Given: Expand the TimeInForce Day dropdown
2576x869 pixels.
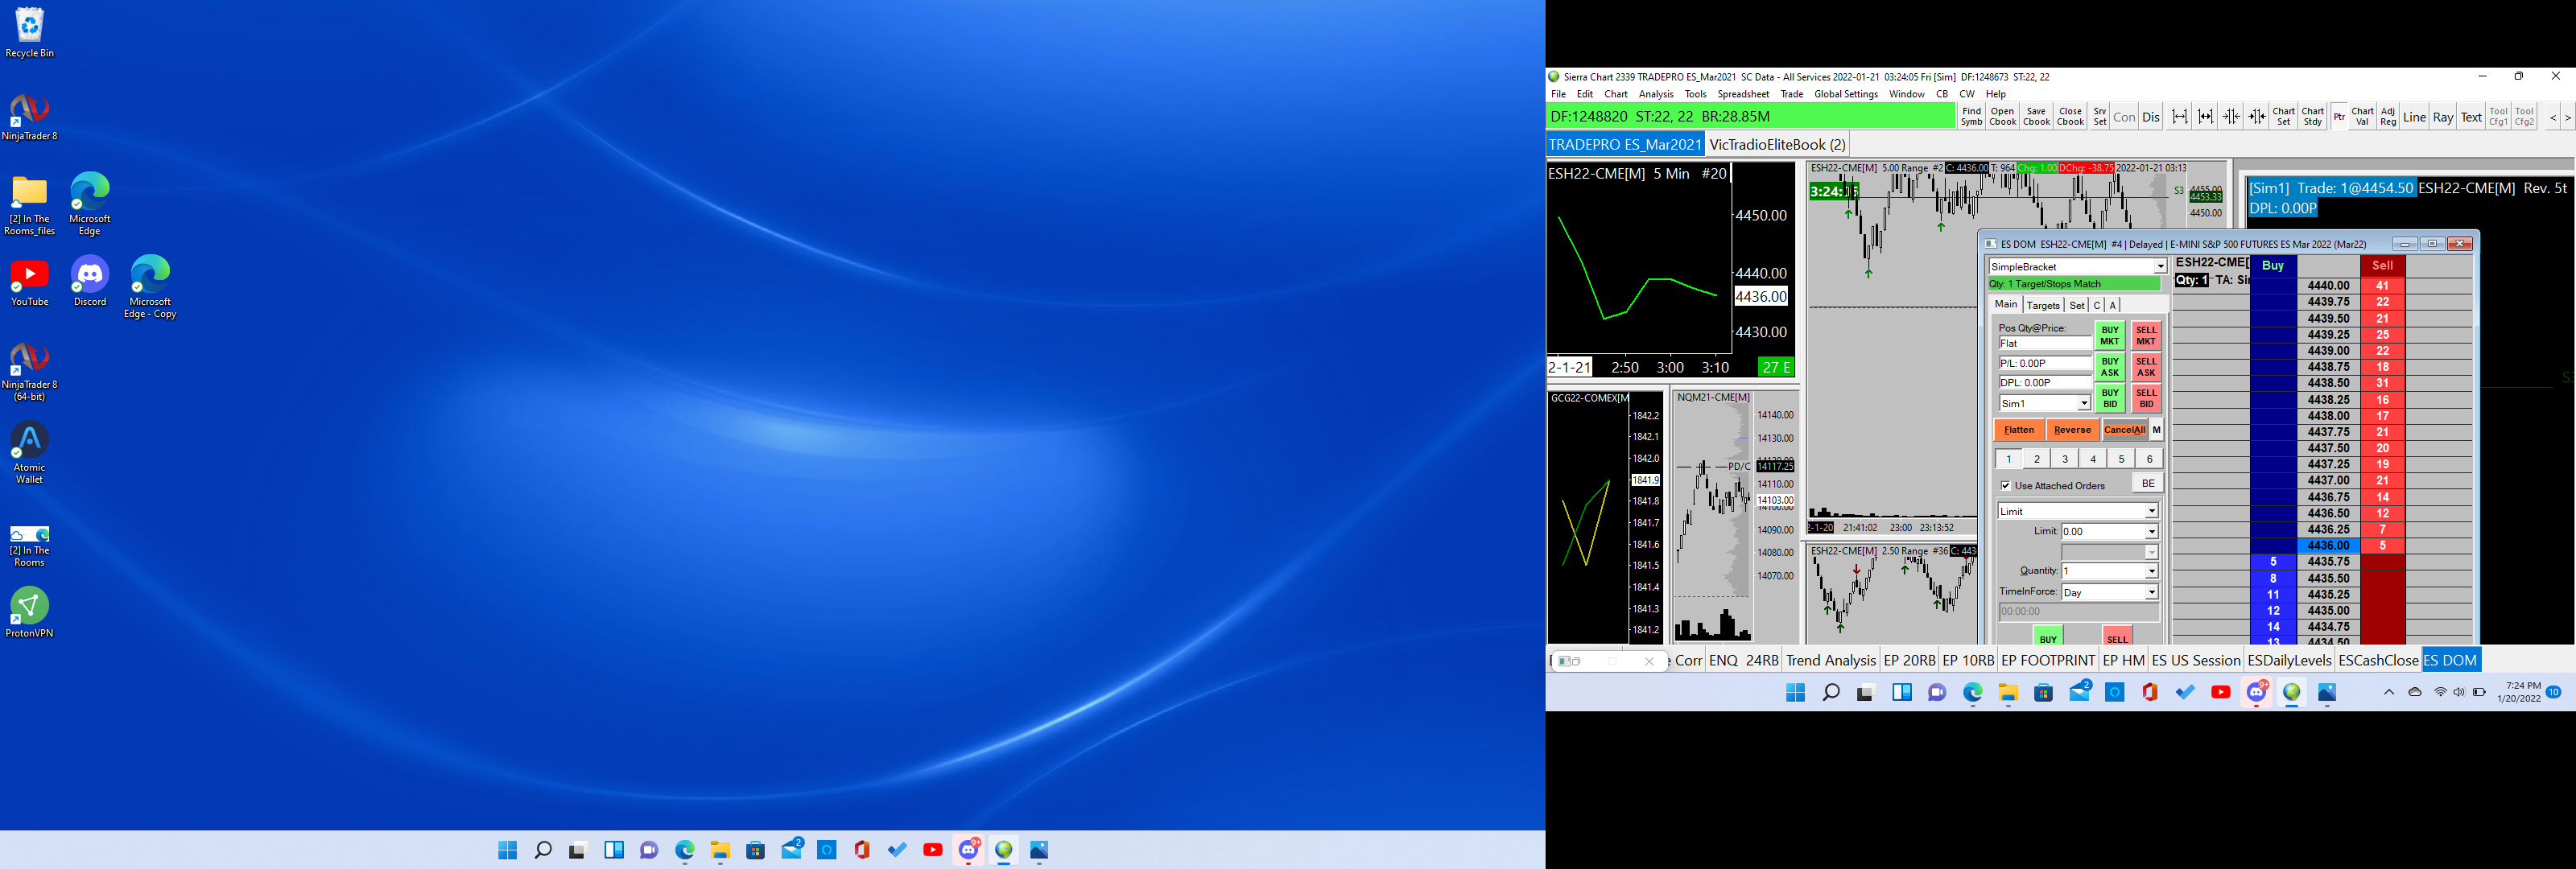Looking at the screenshot, I should tap(2151, 593).
